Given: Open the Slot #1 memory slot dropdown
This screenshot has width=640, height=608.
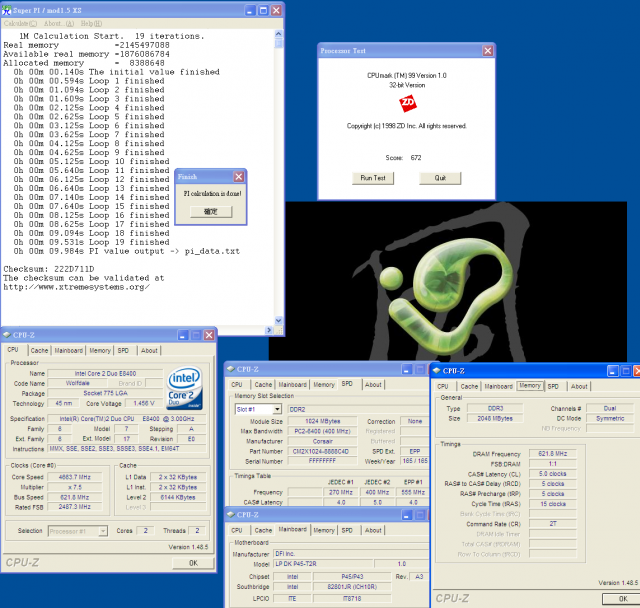Looking at the screenshot, I should pos(277,409).
